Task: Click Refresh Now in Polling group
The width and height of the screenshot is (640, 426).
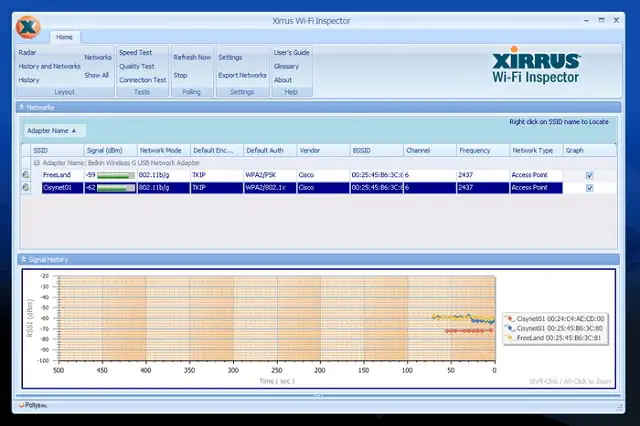Action: (191, 58)
